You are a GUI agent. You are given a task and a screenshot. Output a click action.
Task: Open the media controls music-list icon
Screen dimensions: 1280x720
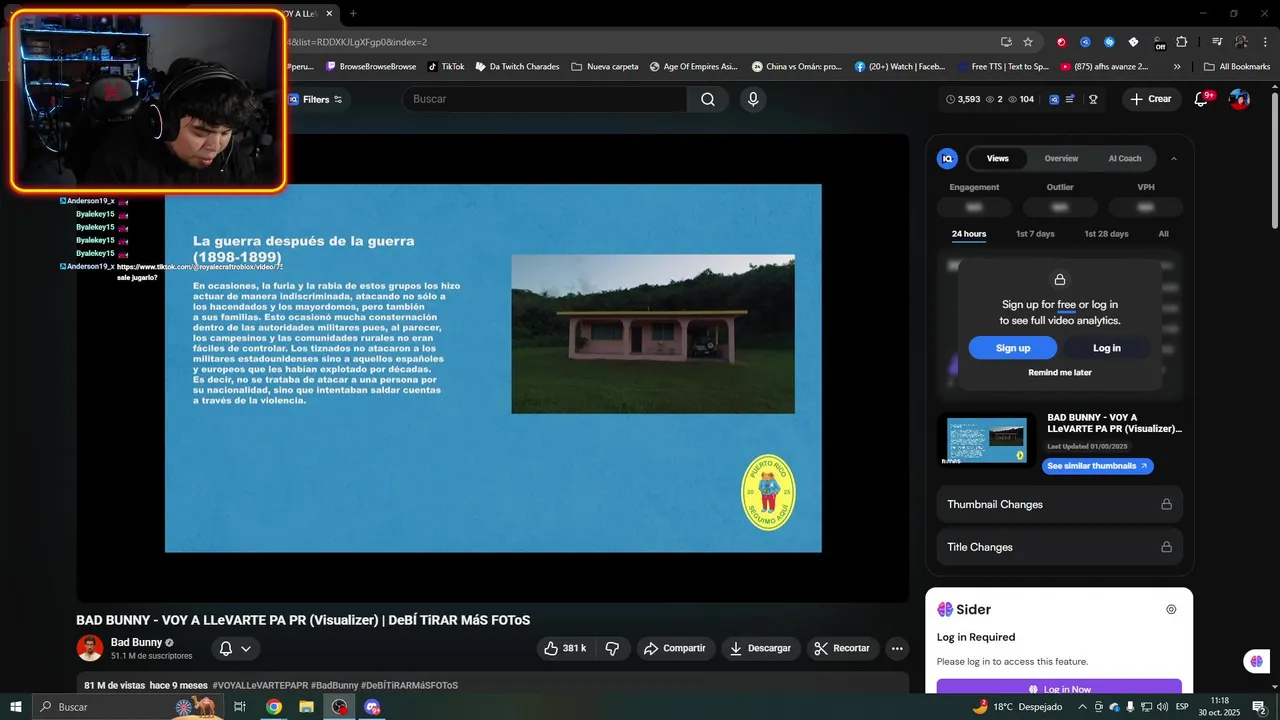pyautogui.click(x=1217, y=42)
